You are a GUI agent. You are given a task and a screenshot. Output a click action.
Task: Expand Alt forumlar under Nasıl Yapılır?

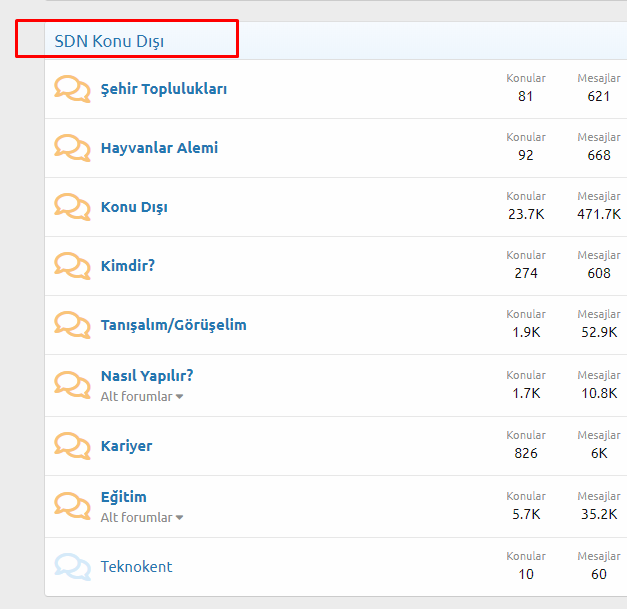(x=142, y=397)
